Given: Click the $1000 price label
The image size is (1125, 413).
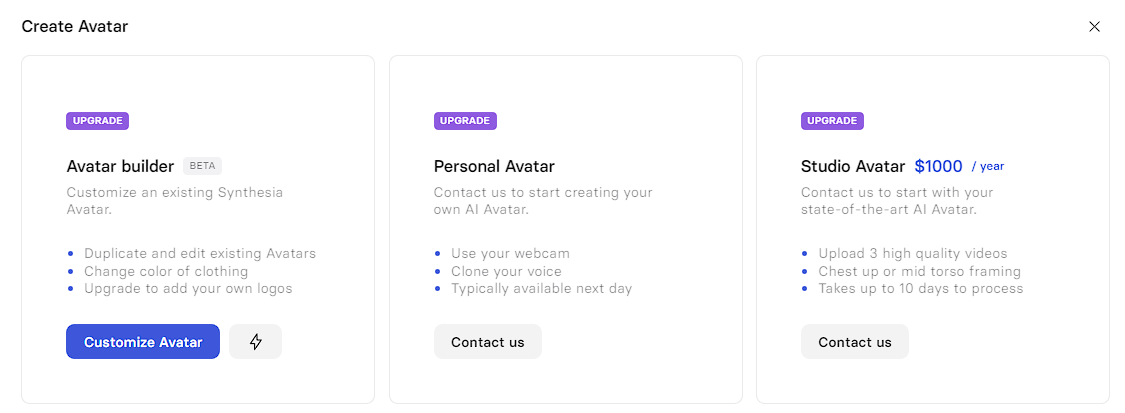Looking at the screenshot, I should pos(938,166).
